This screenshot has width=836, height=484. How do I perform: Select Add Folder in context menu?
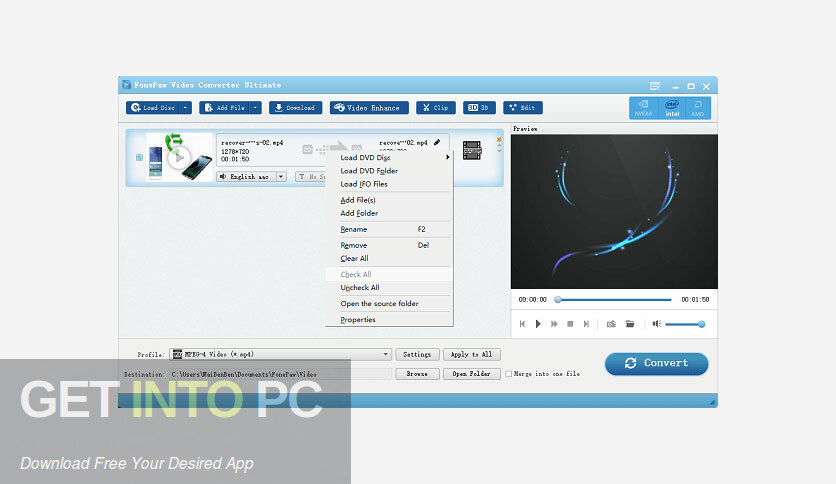pos(389,213)
